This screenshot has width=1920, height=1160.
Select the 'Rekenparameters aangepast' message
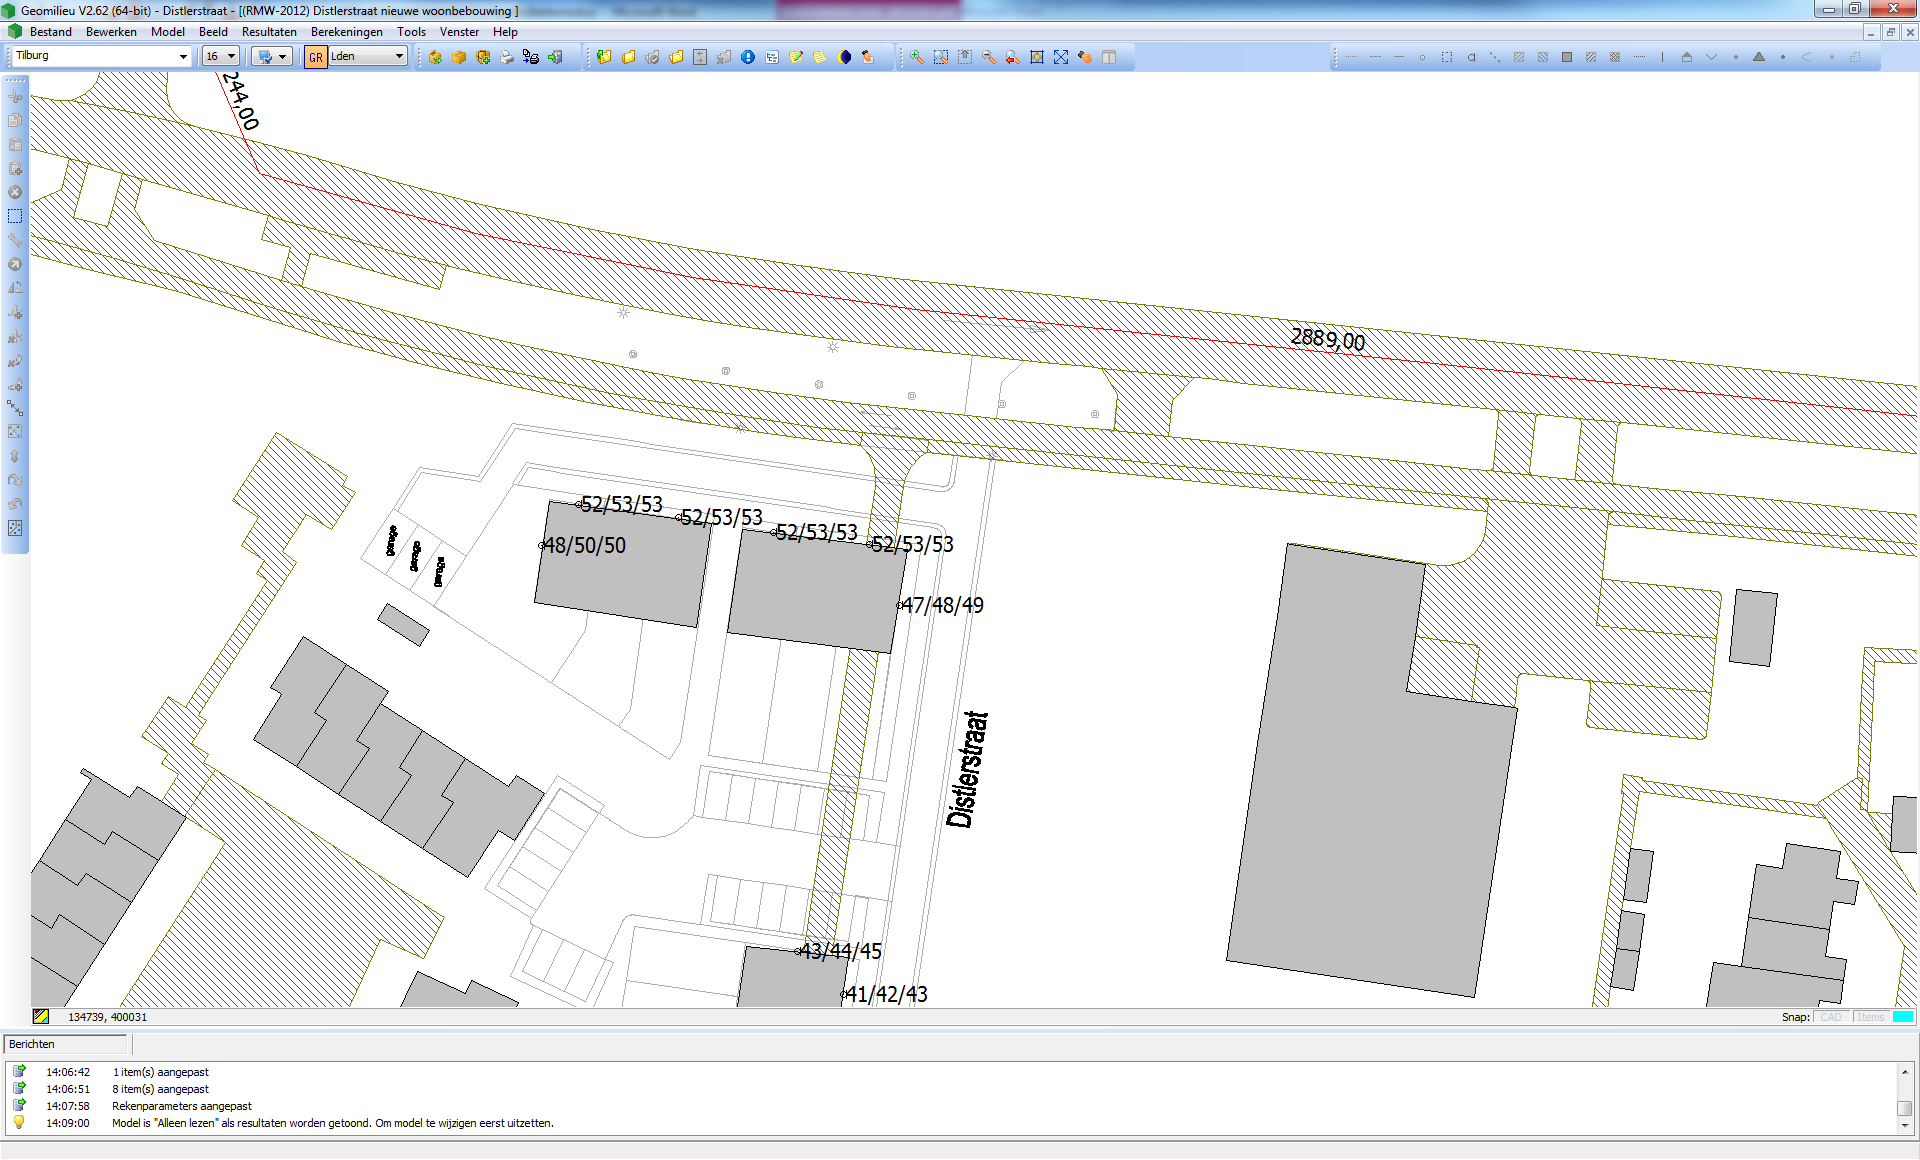point(182,1106)
